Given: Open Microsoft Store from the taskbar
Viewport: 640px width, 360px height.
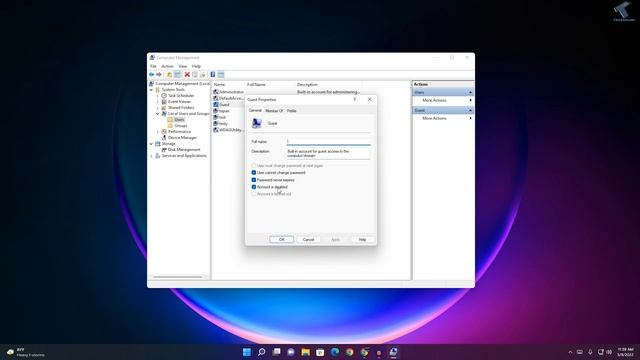Looking at the screenshot, I should [x=320, y=352].
